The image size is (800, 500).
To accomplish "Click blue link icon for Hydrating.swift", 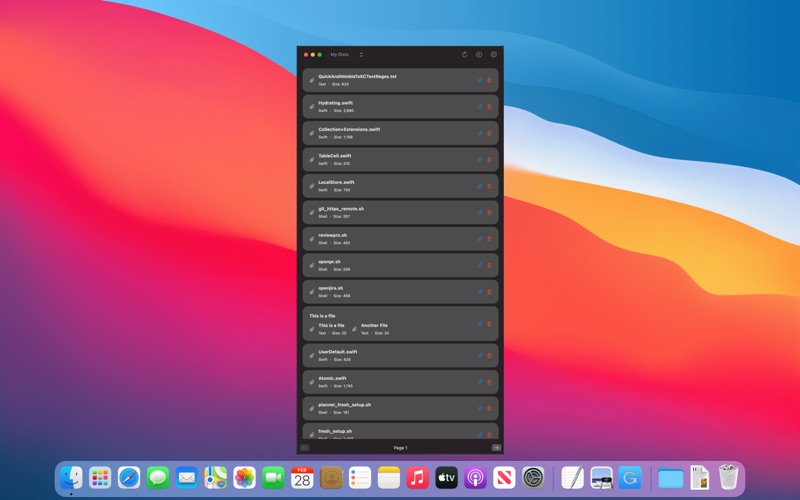I will (x=480, y=107).
